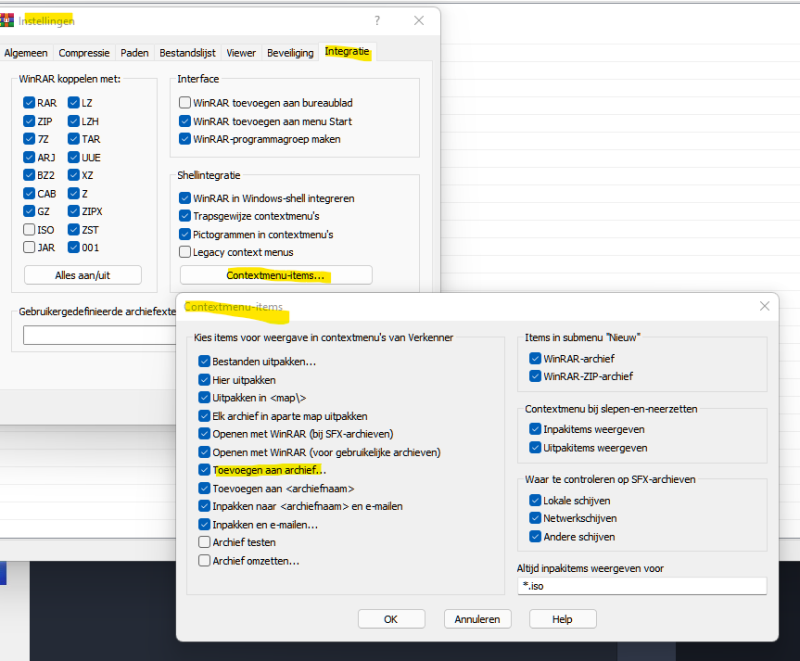The height and width of the screenshot is (661, 800).
Task: Toggle the XZ checkbox
Action: tap(73, 175)
